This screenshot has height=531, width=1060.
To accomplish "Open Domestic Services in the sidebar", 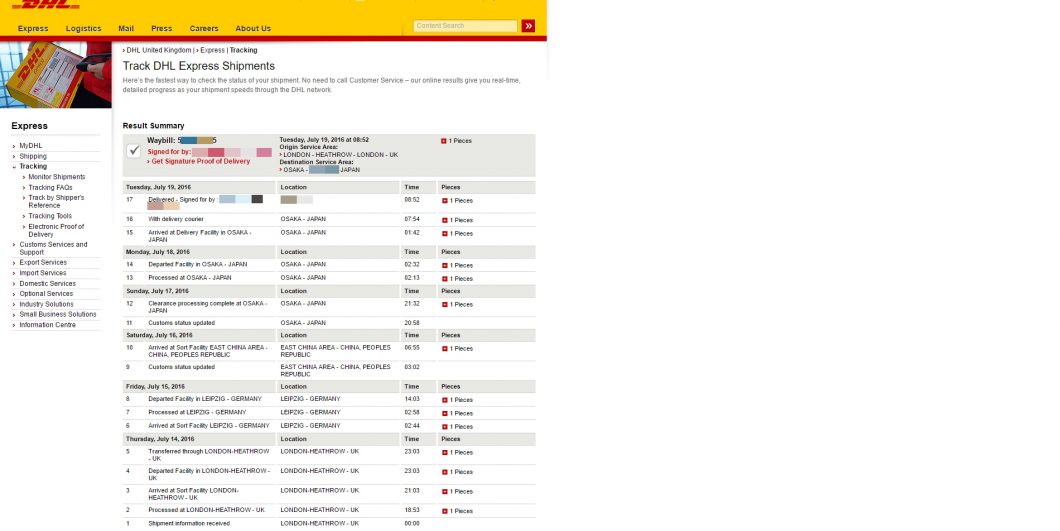I will coord(47,283).
